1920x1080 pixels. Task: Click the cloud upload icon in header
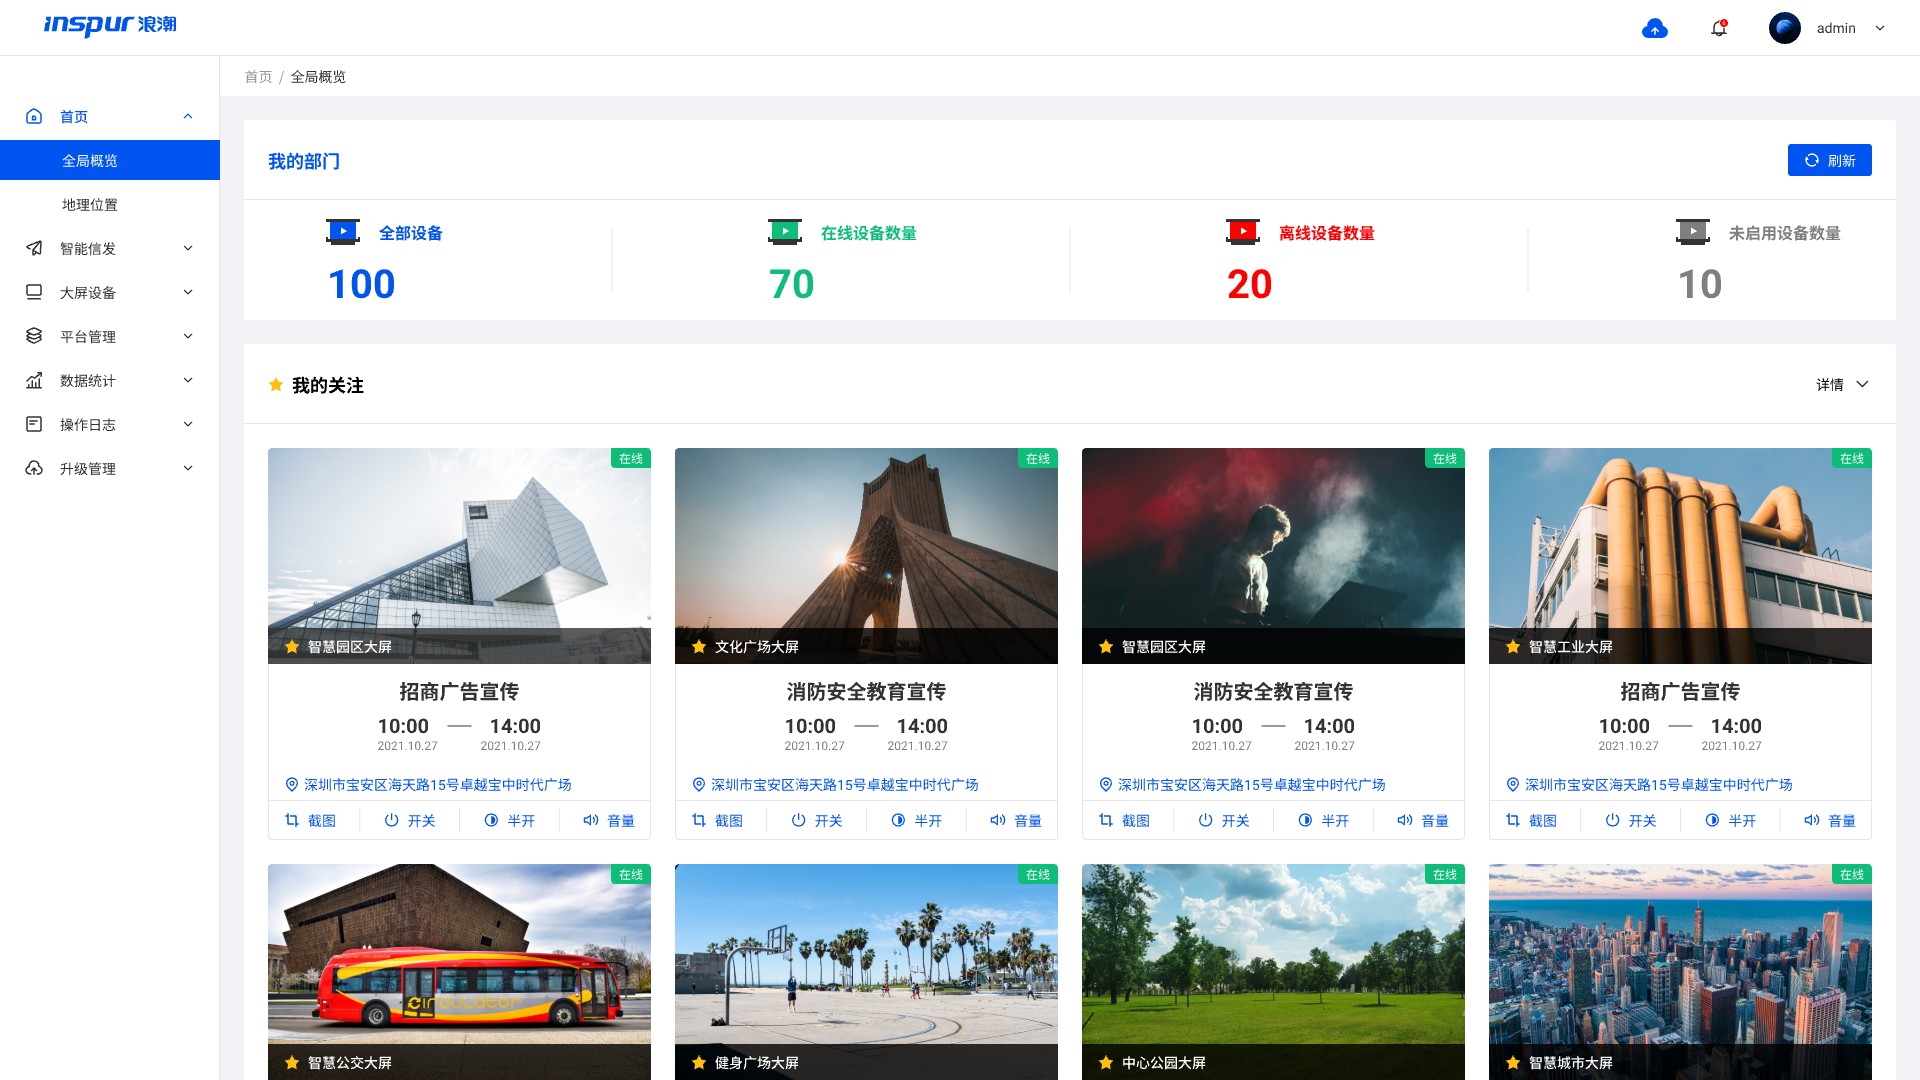click(1655, 28)
